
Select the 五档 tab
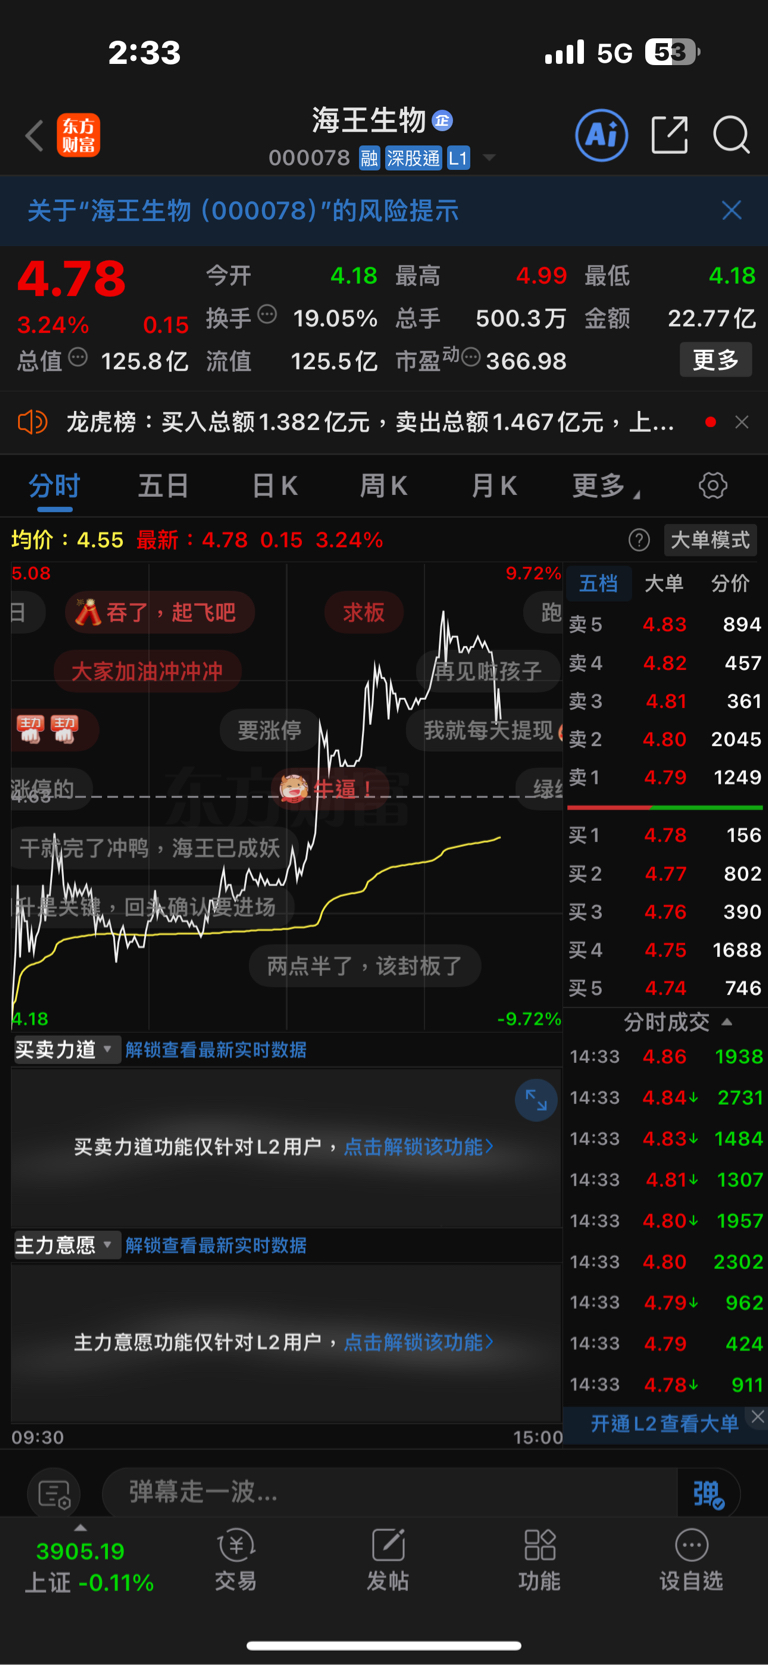click(x=599, y=583)
